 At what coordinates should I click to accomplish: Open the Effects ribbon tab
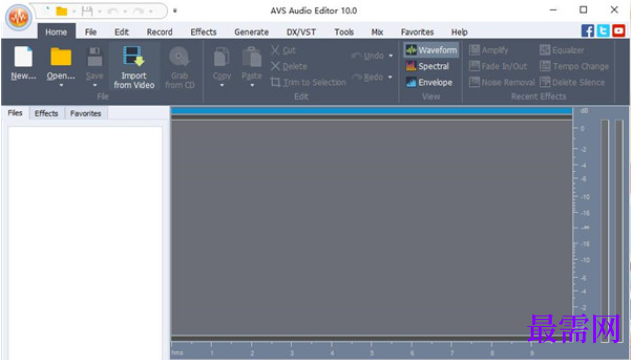click(x=203, y=32)
